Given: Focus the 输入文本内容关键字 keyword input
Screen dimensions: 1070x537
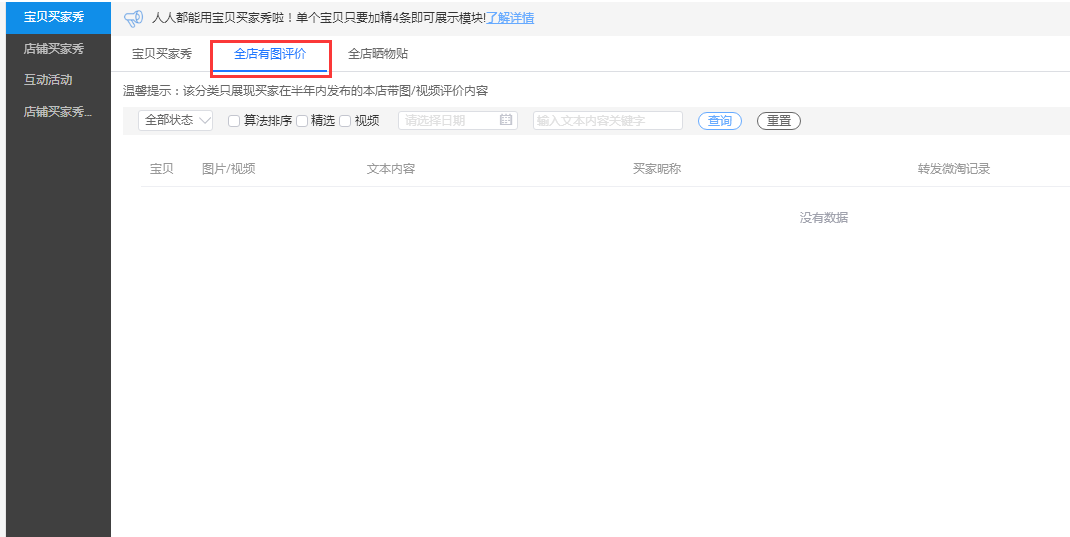Looking at the screenshot, I should 607,120.
